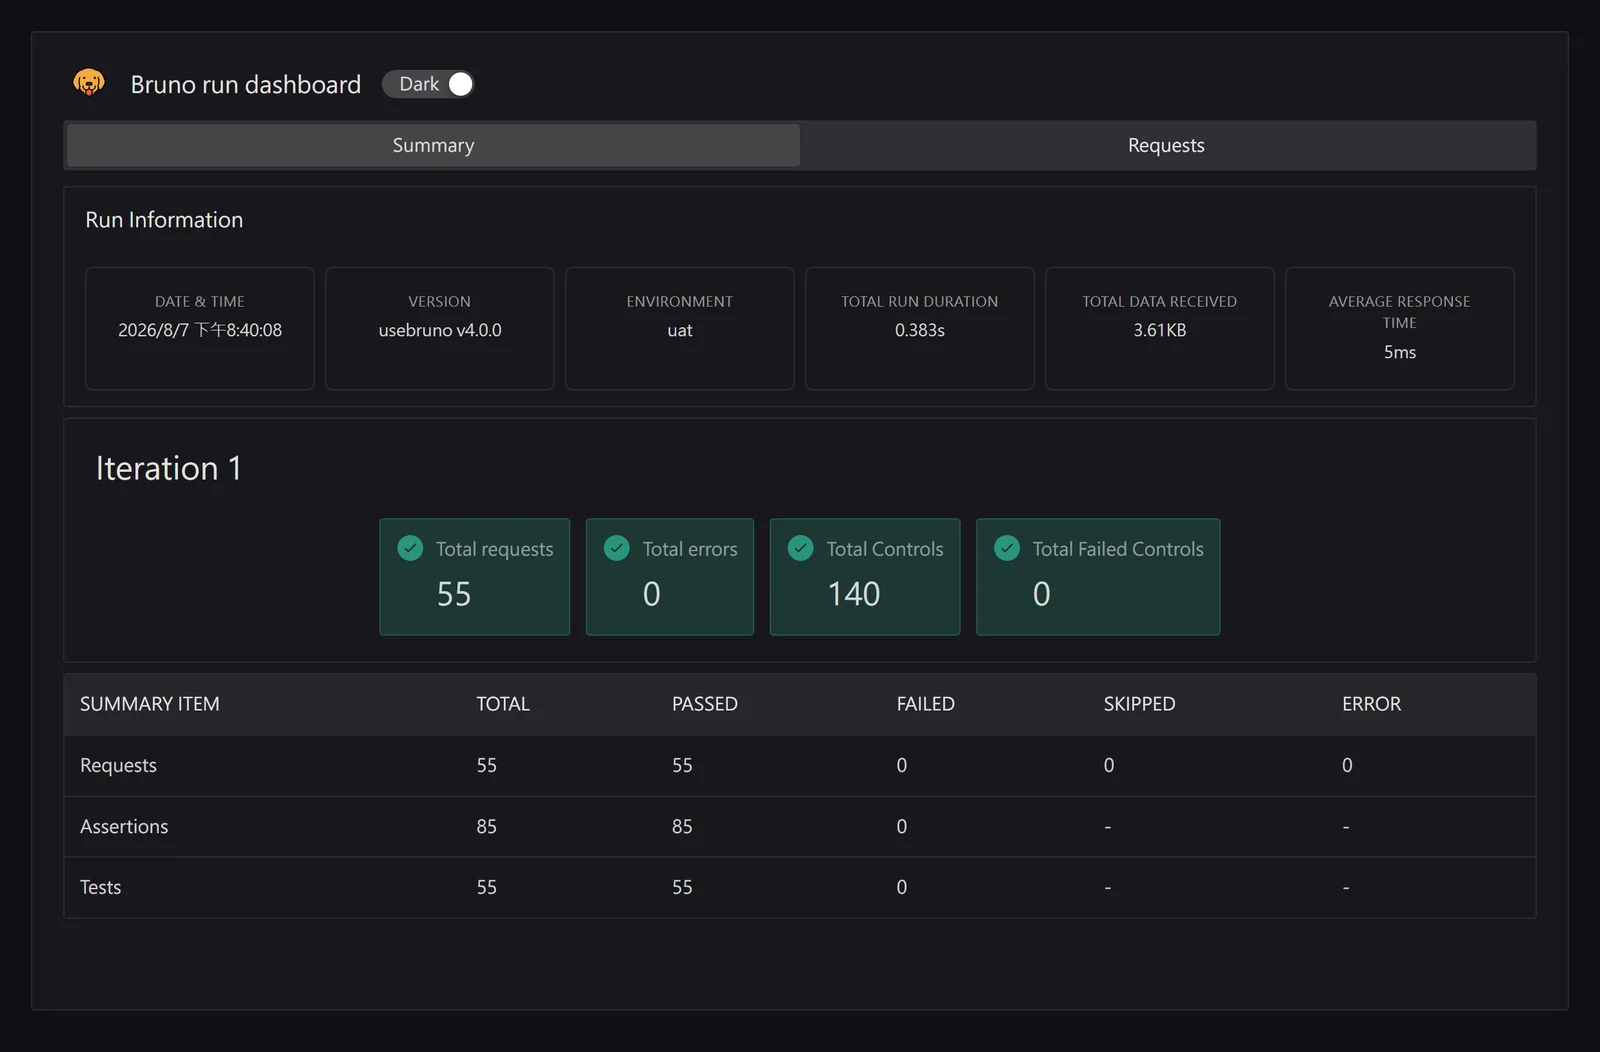Select the Total errors card value 0
The image size is (1600, 1052).
coord(652,594)
